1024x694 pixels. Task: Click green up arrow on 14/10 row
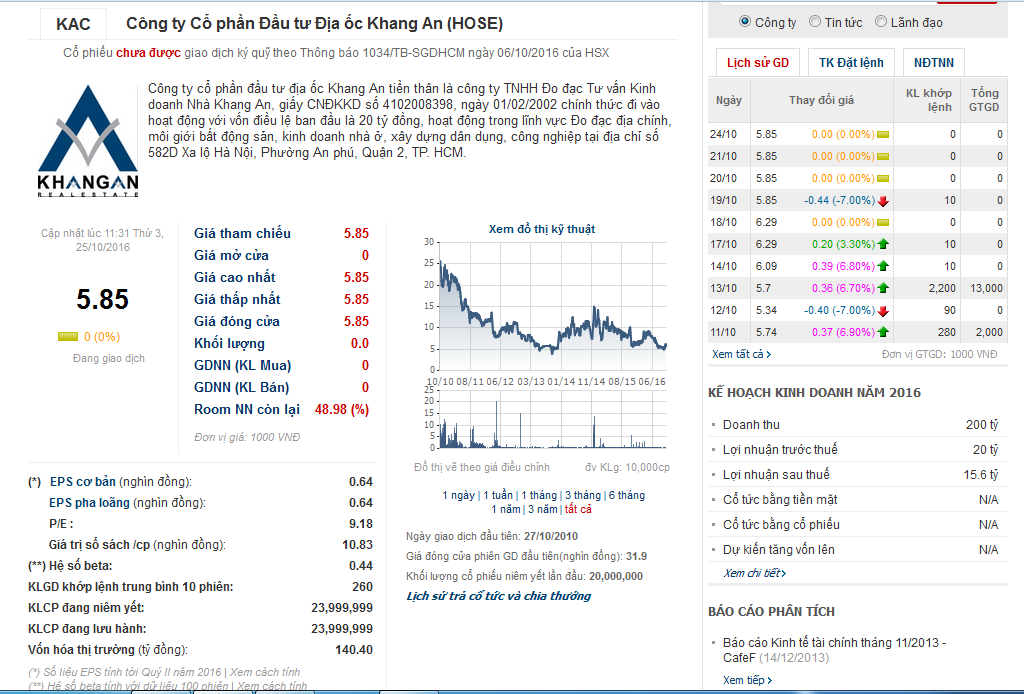click(883, 266)
